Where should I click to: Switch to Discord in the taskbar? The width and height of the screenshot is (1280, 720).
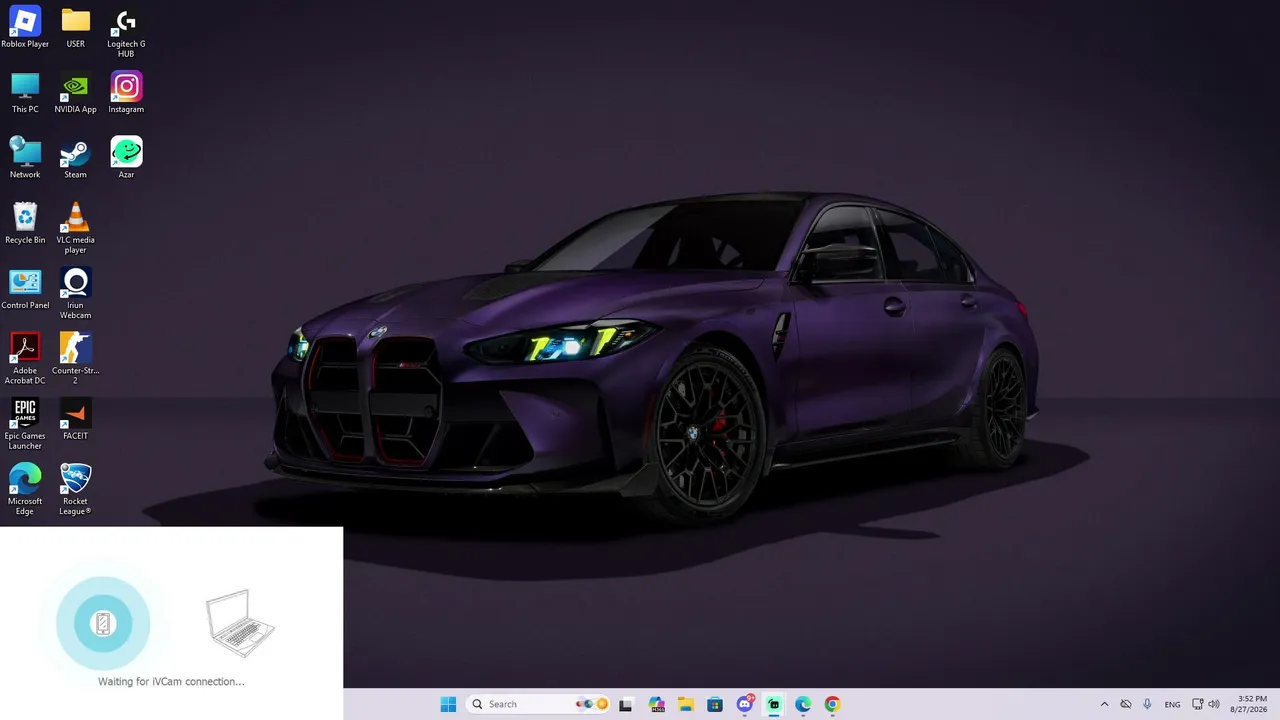[745, 704]
